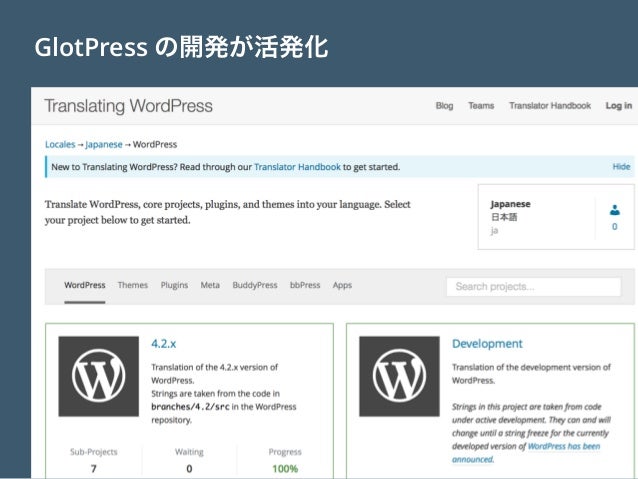The height and width of the screenshot is (479, 638).
Task: Switch to the Themes tab
Action: [133, 285]
